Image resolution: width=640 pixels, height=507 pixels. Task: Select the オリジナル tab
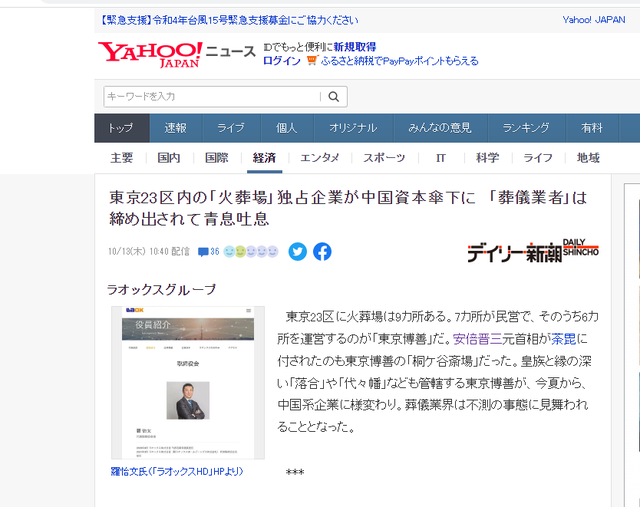(353, 128)
